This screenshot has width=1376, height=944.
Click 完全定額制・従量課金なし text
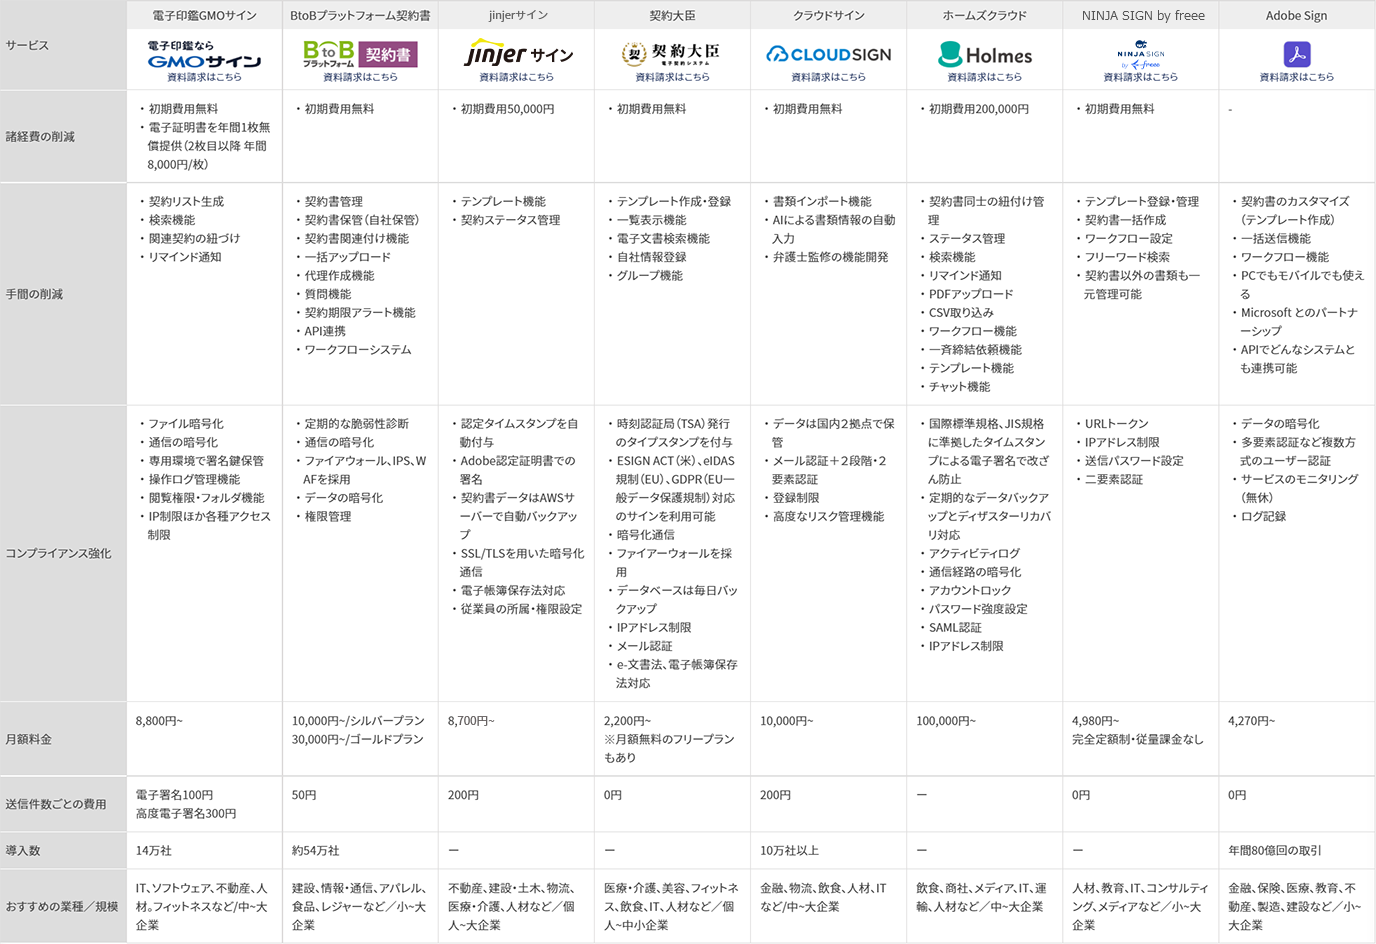click(1138, 740)
